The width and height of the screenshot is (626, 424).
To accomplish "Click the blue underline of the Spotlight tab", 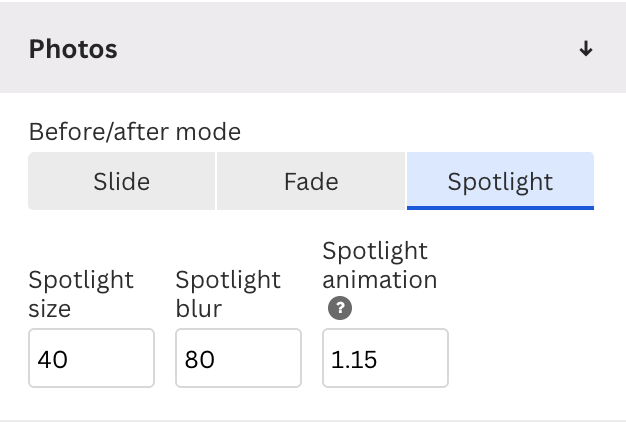I will 500,207.
